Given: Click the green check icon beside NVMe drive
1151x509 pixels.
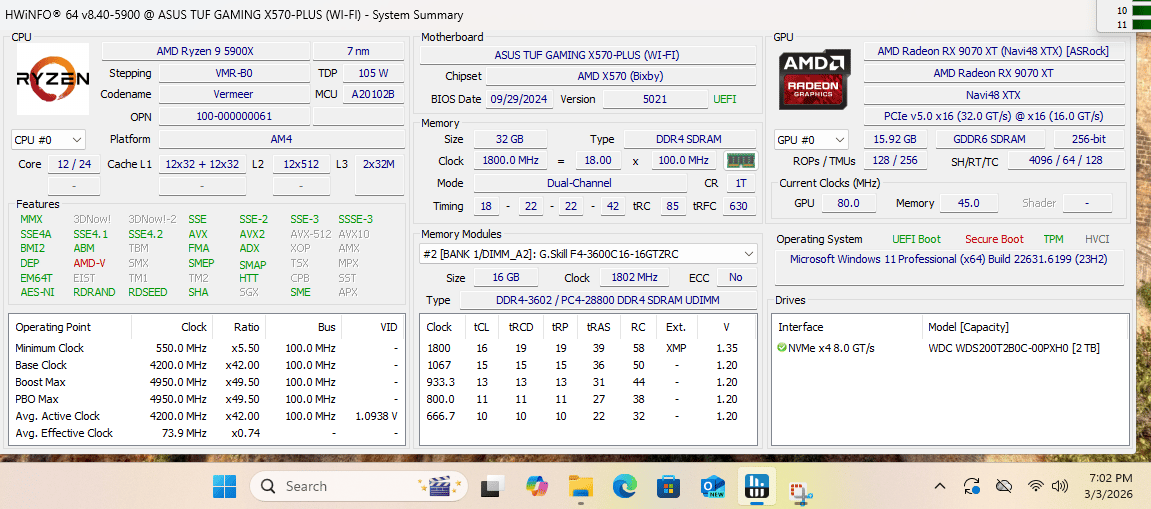Looking at the screenshot, I should coord(782,347).
